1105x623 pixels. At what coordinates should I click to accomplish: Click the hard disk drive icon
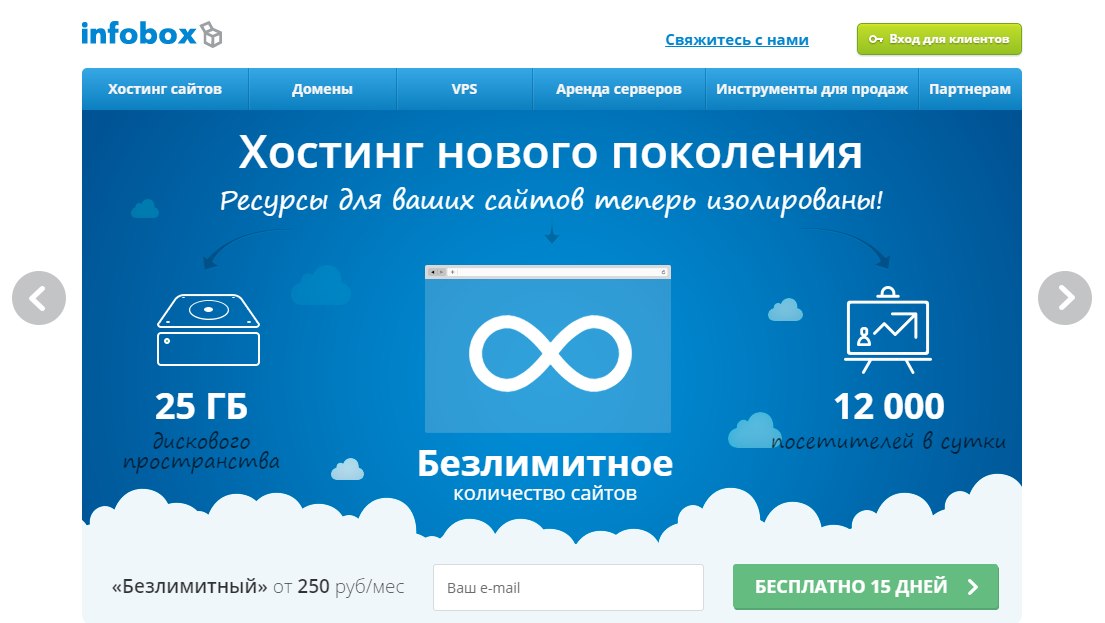click(208, 330)
